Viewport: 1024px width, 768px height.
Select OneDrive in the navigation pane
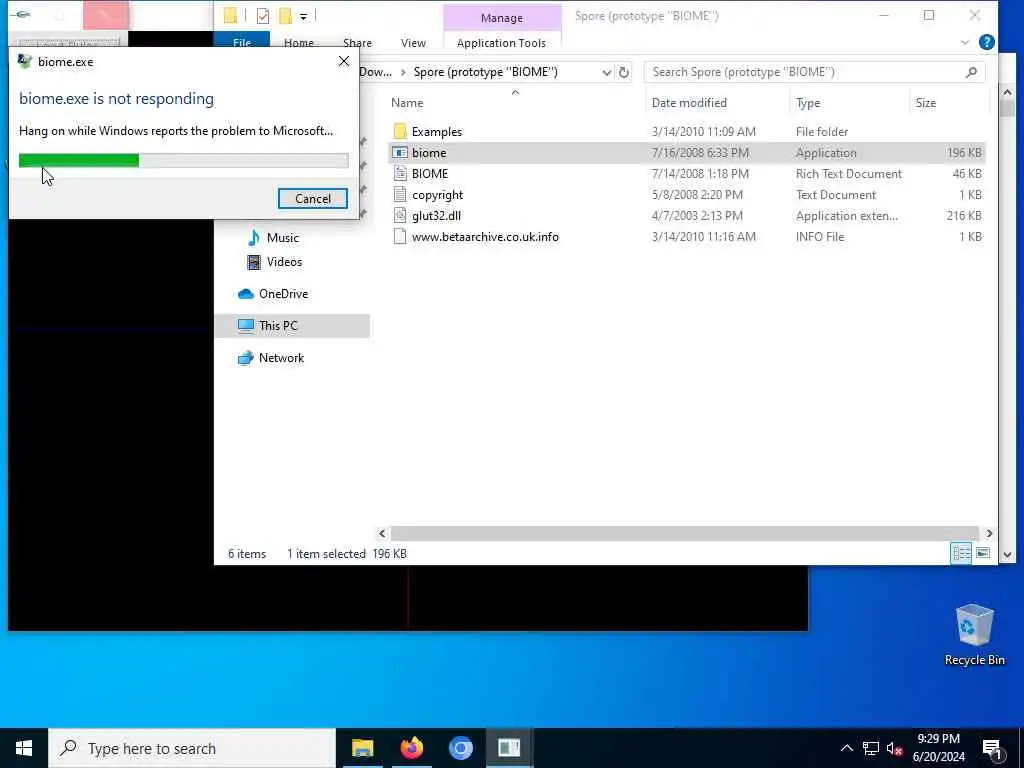tap(283, 294)
